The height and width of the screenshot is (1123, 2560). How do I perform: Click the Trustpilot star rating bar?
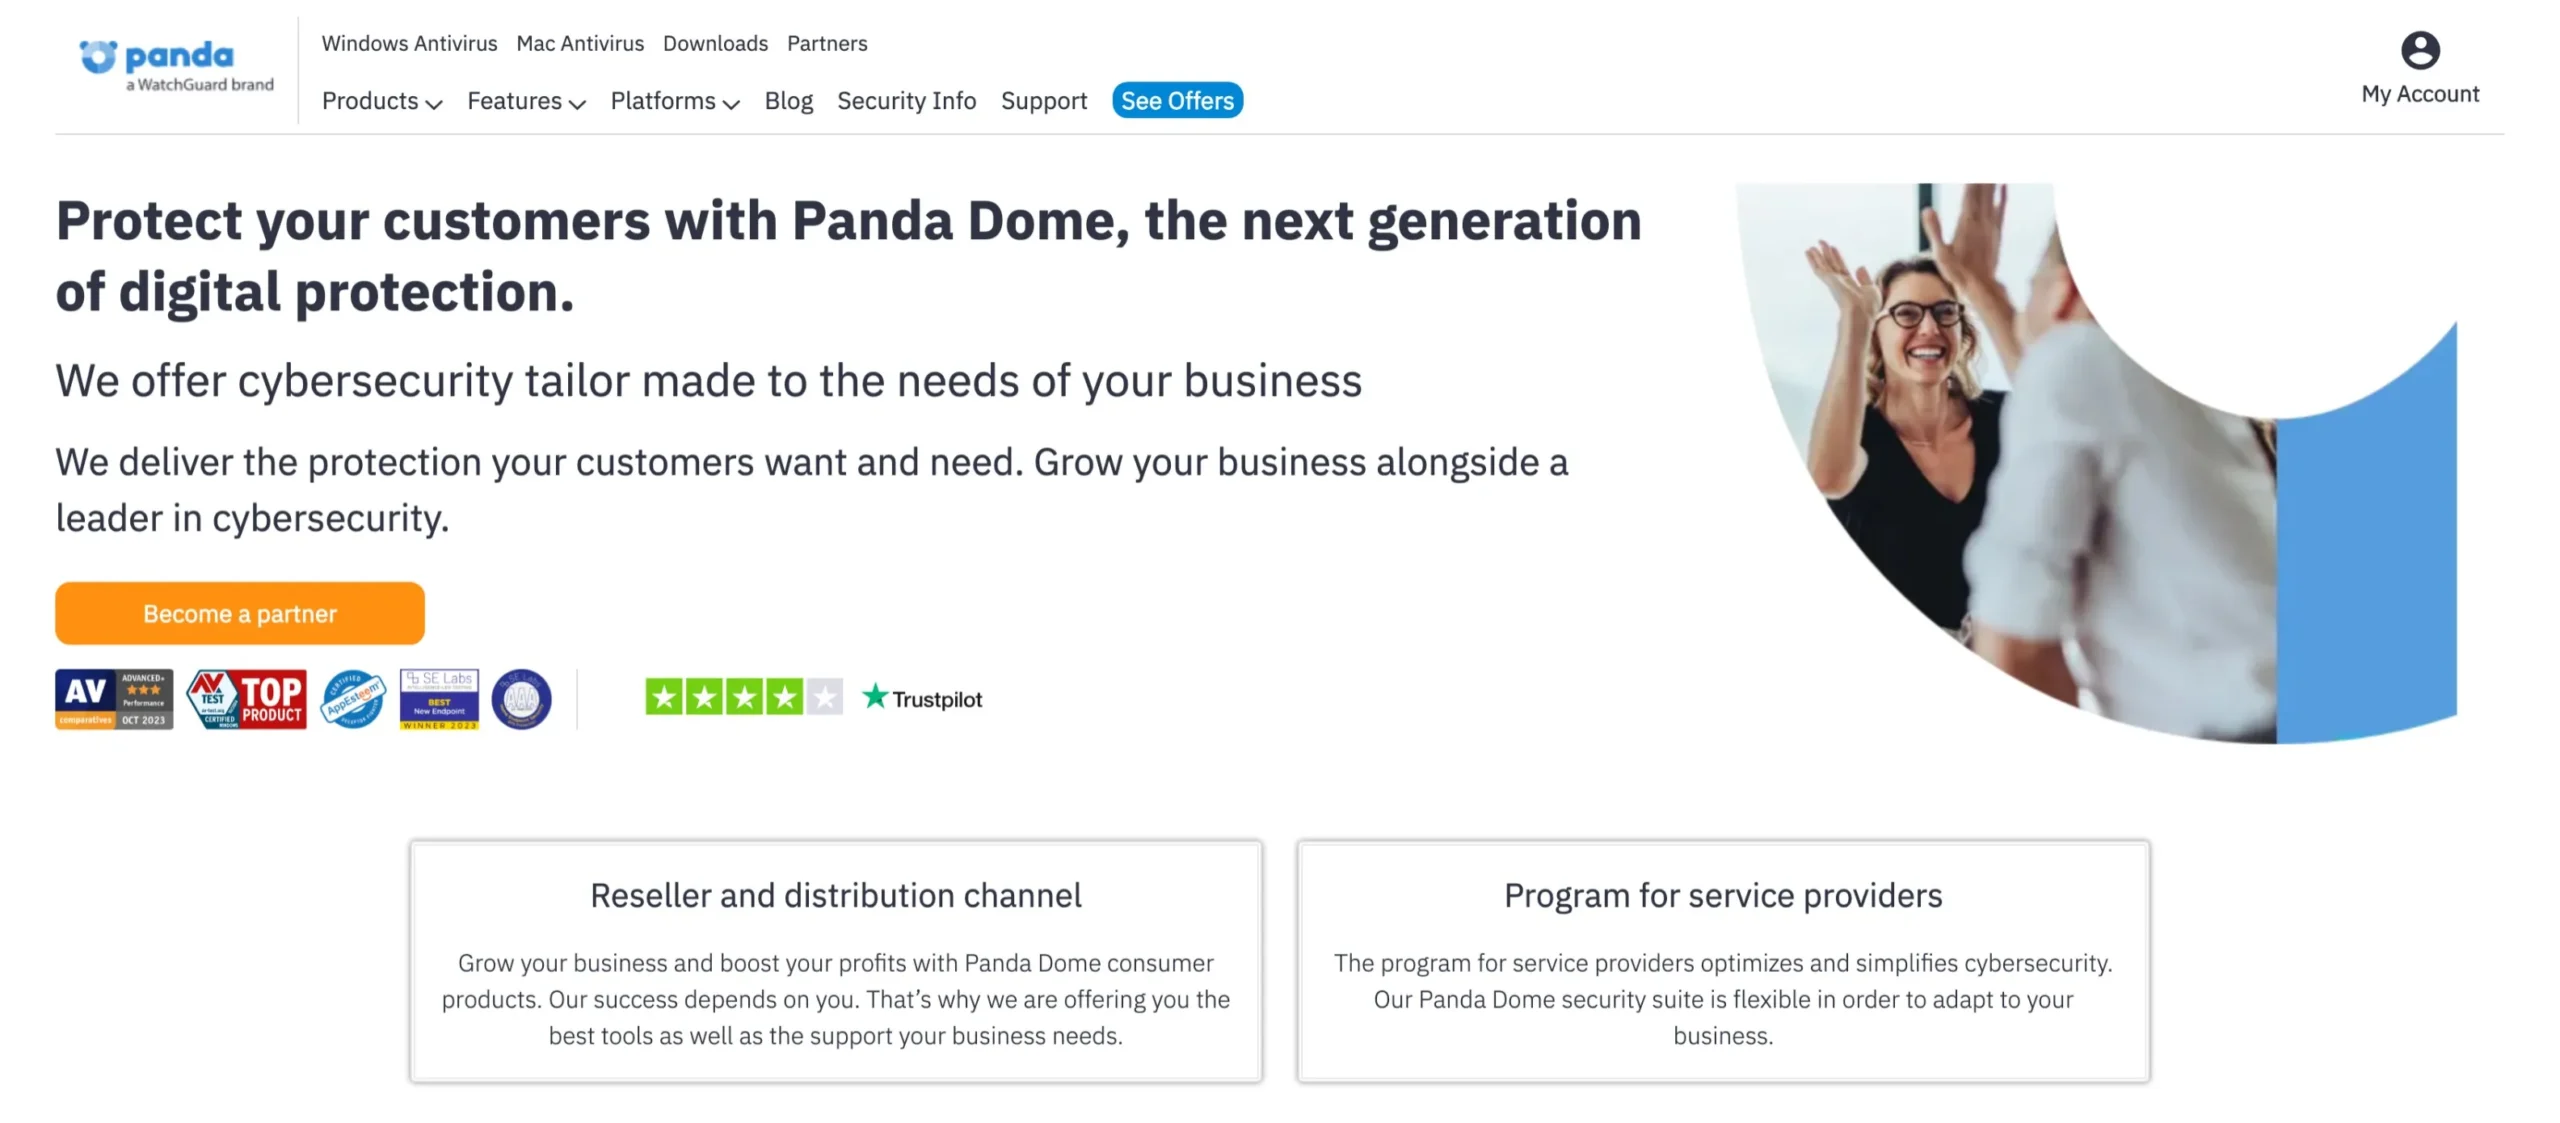[x=743, y=697]
